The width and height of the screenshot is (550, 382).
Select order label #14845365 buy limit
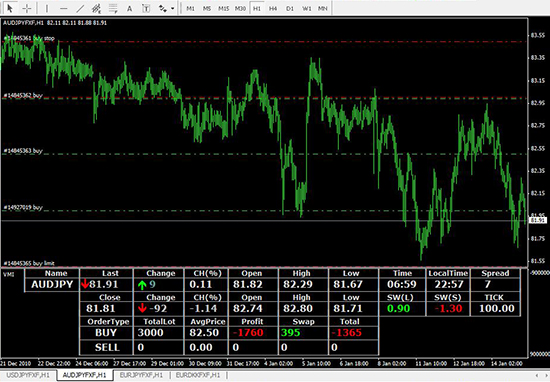[29, 263]
